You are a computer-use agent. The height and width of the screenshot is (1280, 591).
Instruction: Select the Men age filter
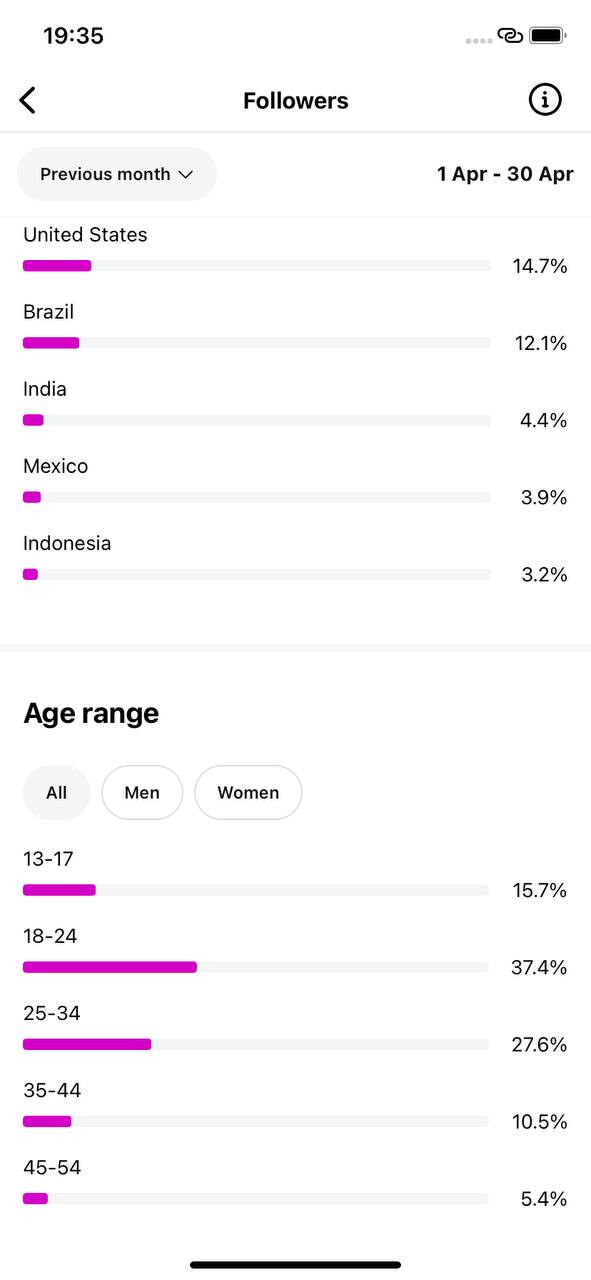tap(142, 793)
